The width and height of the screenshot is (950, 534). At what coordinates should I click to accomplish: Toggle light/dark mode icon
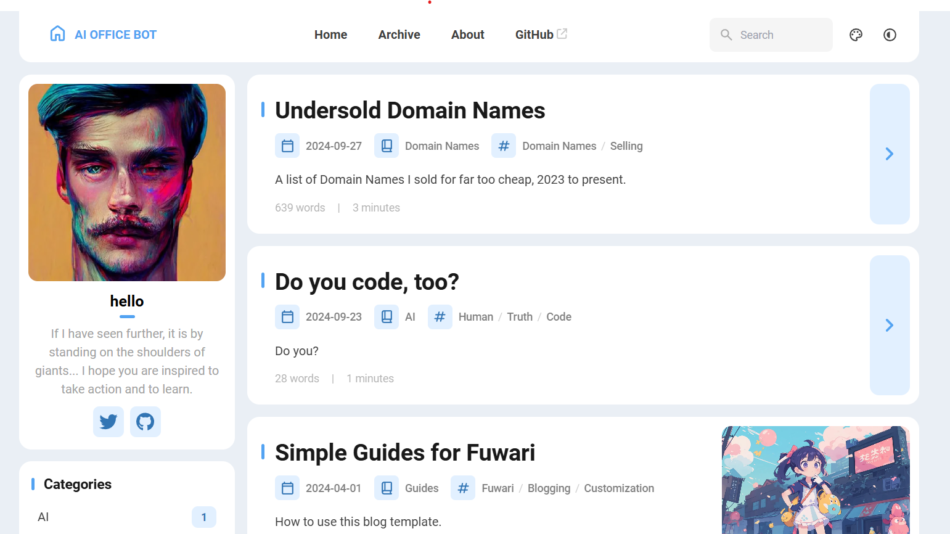tap(889, 35)
